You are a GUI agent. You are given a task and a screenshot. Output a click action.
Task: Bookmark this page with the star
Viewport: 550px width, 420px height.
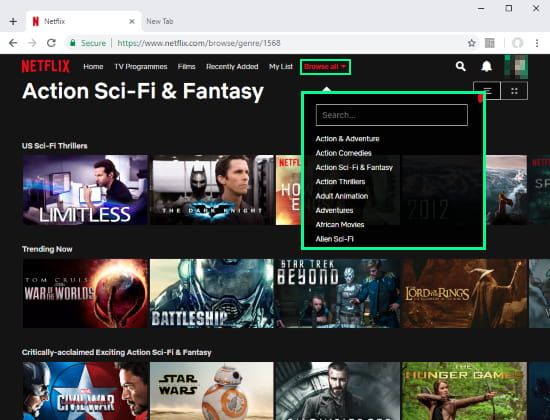(471, 43)
